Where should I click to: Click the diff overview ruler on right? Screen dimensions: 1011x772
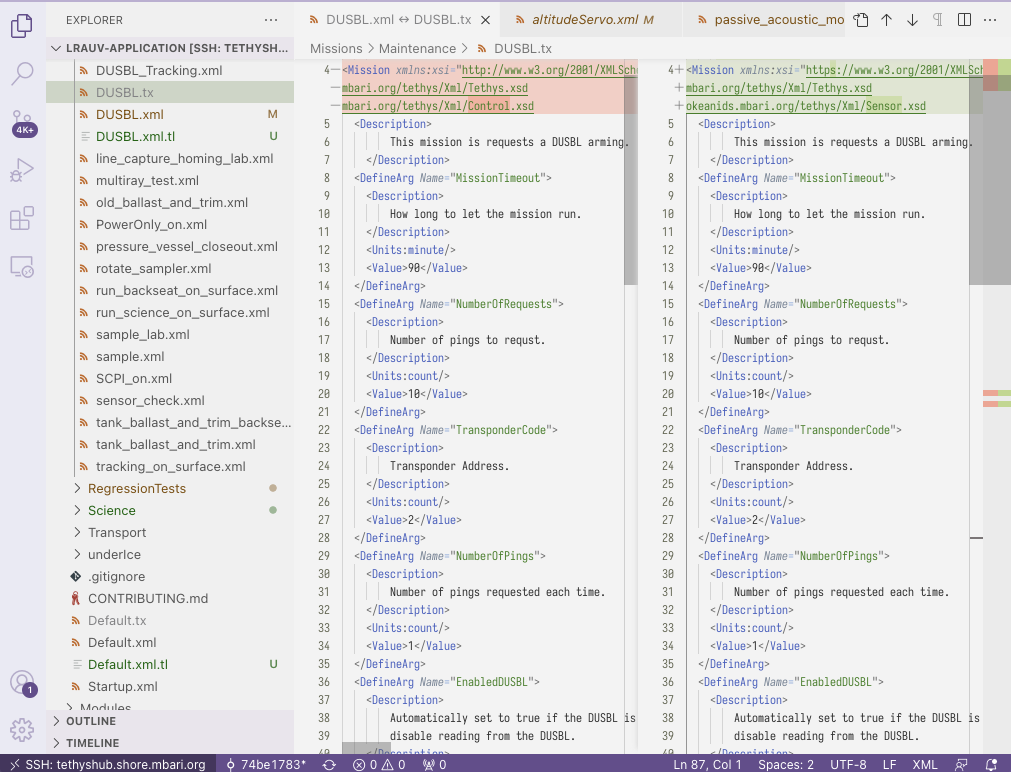[997, 400]
